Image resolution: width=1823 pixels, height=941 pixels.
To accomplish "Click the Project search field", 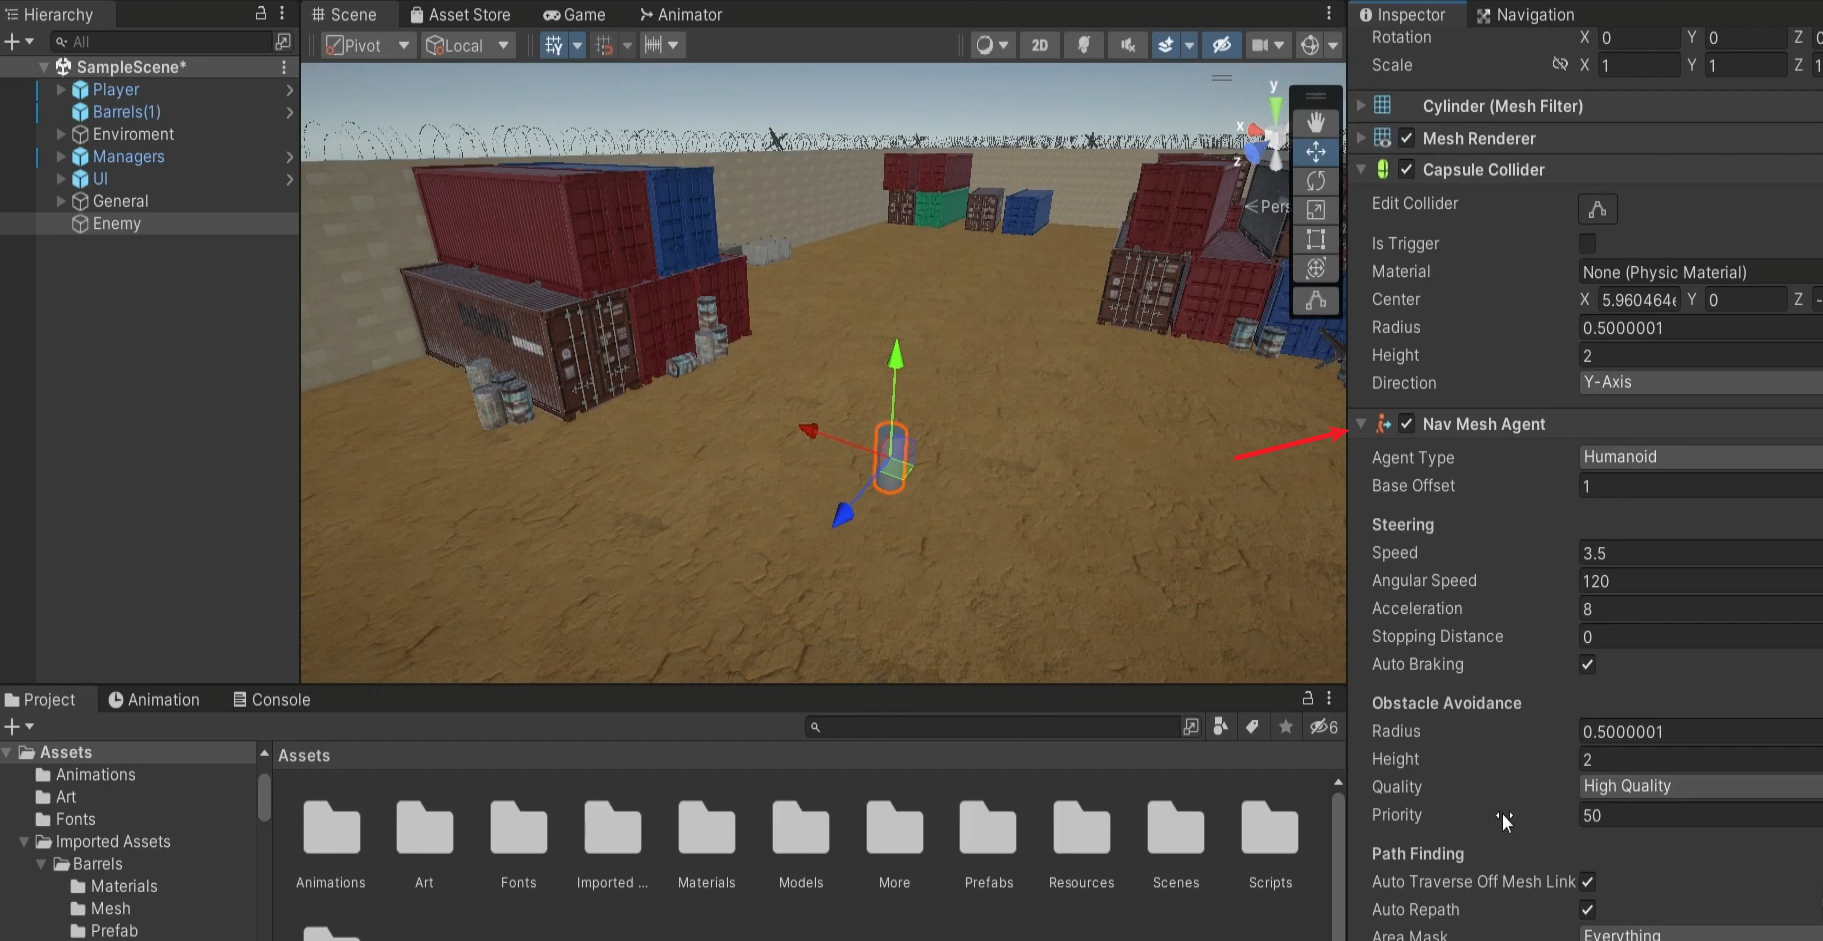I will pyautogui.click(x=992, y=727).
